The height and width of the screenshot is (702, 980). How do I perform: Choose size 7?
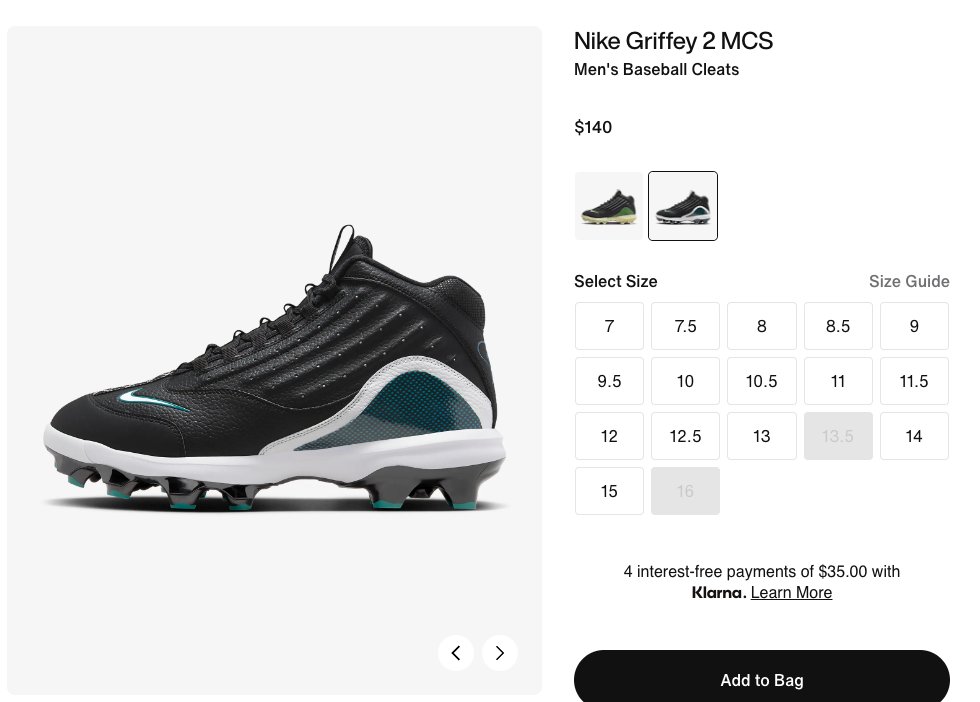pos(609,326)
